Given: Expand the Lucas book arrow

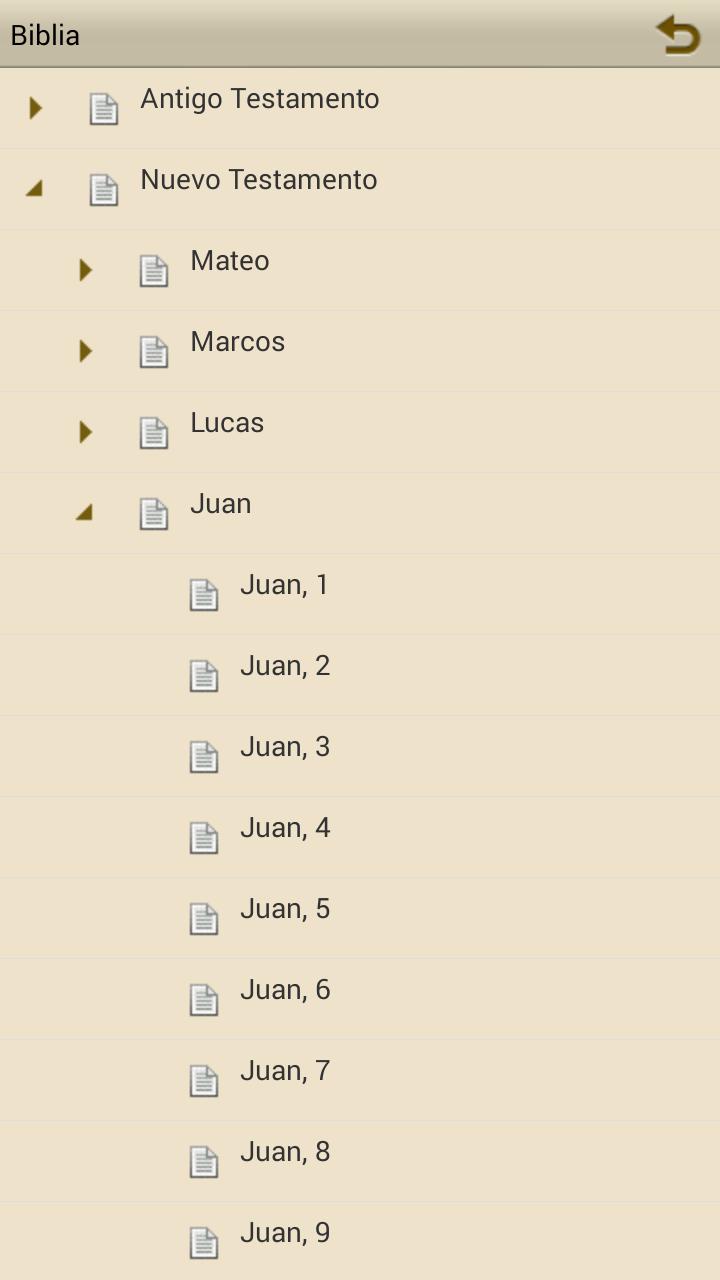Looking at the screenshot, I should pyautogui.click(x=86, y=432).
